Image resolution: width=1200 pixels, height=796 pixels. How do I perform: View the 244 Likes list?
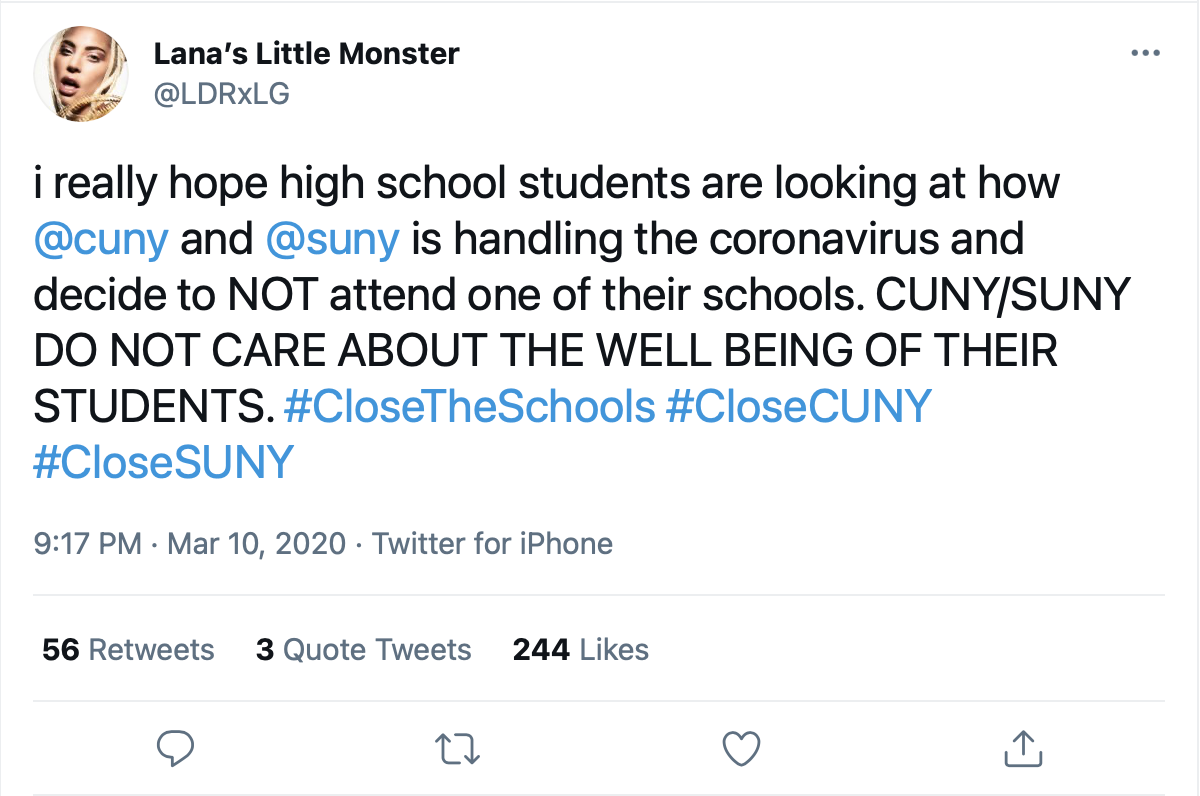[x=580, y=650]
